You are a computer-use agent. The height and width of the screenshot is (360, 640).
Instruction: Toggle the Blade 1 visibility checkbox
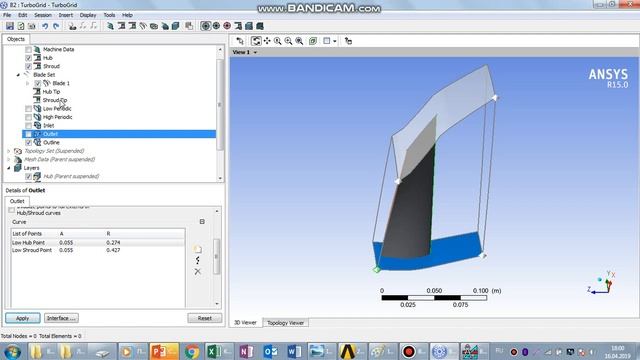pos(38,83)
